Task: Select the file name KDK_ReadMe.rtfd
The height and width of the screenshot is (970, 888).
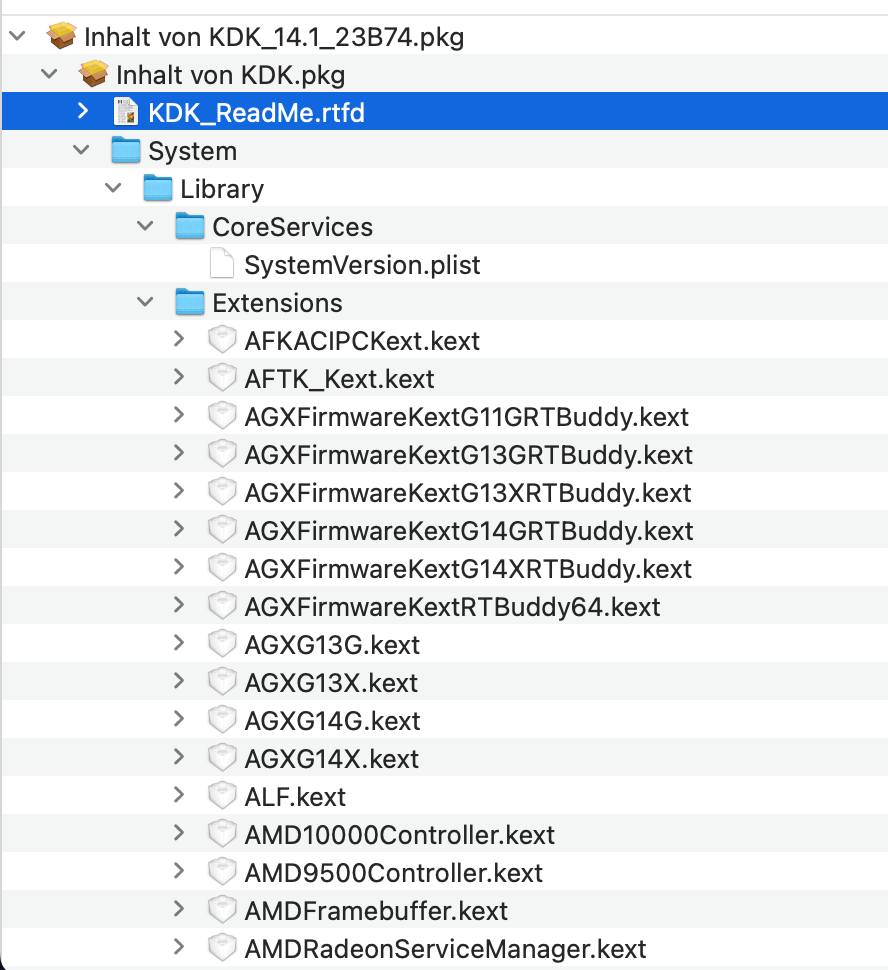Action: pos(256,113)
